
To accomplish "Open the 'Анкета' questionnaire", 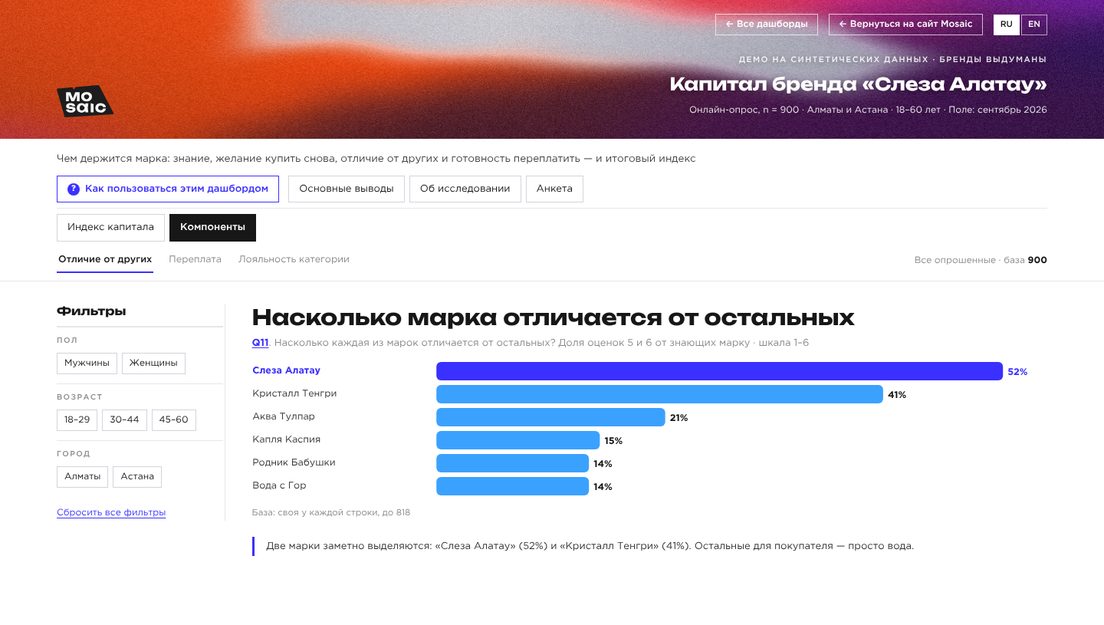I will [x=554, y=189].
